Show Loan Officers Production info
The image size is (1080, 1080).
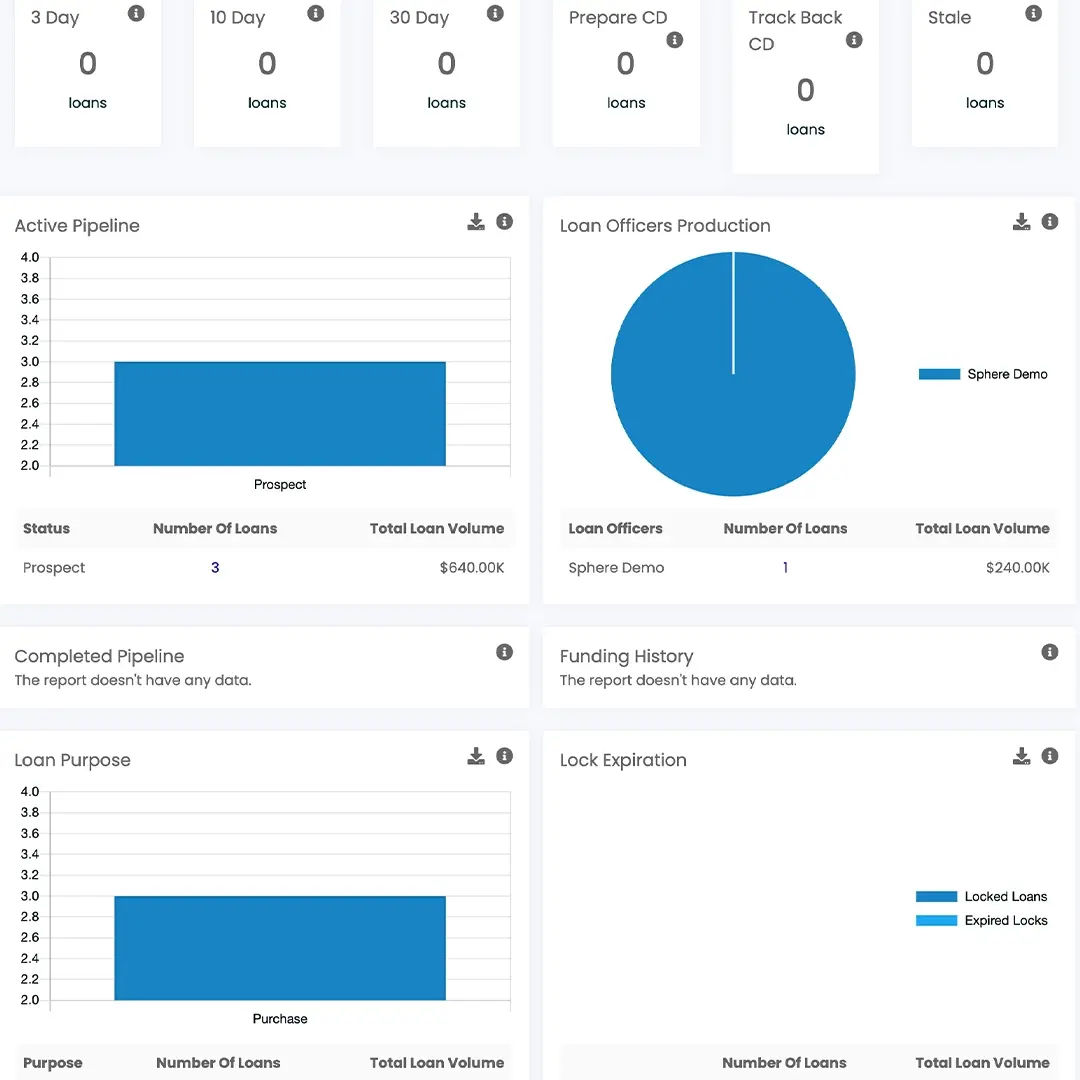1050,222
